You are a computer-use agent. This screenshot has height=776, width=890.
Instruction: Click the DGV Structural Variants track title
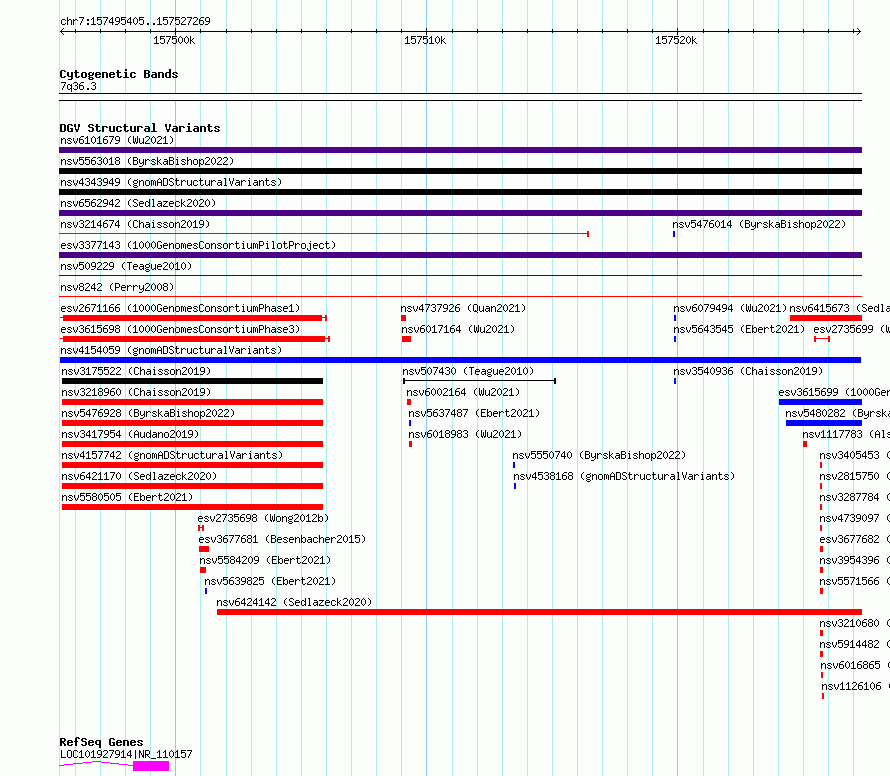tap(140, 128)
